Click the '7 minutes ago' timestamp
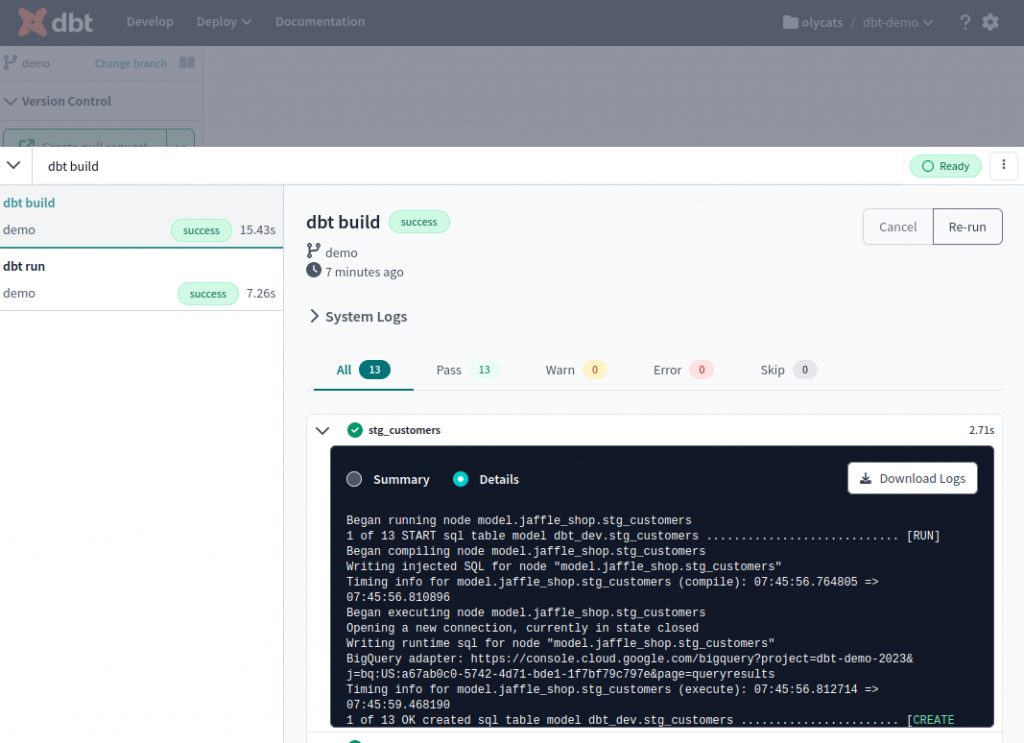The width and height of the screenshot is (1024, 743). 364,272
